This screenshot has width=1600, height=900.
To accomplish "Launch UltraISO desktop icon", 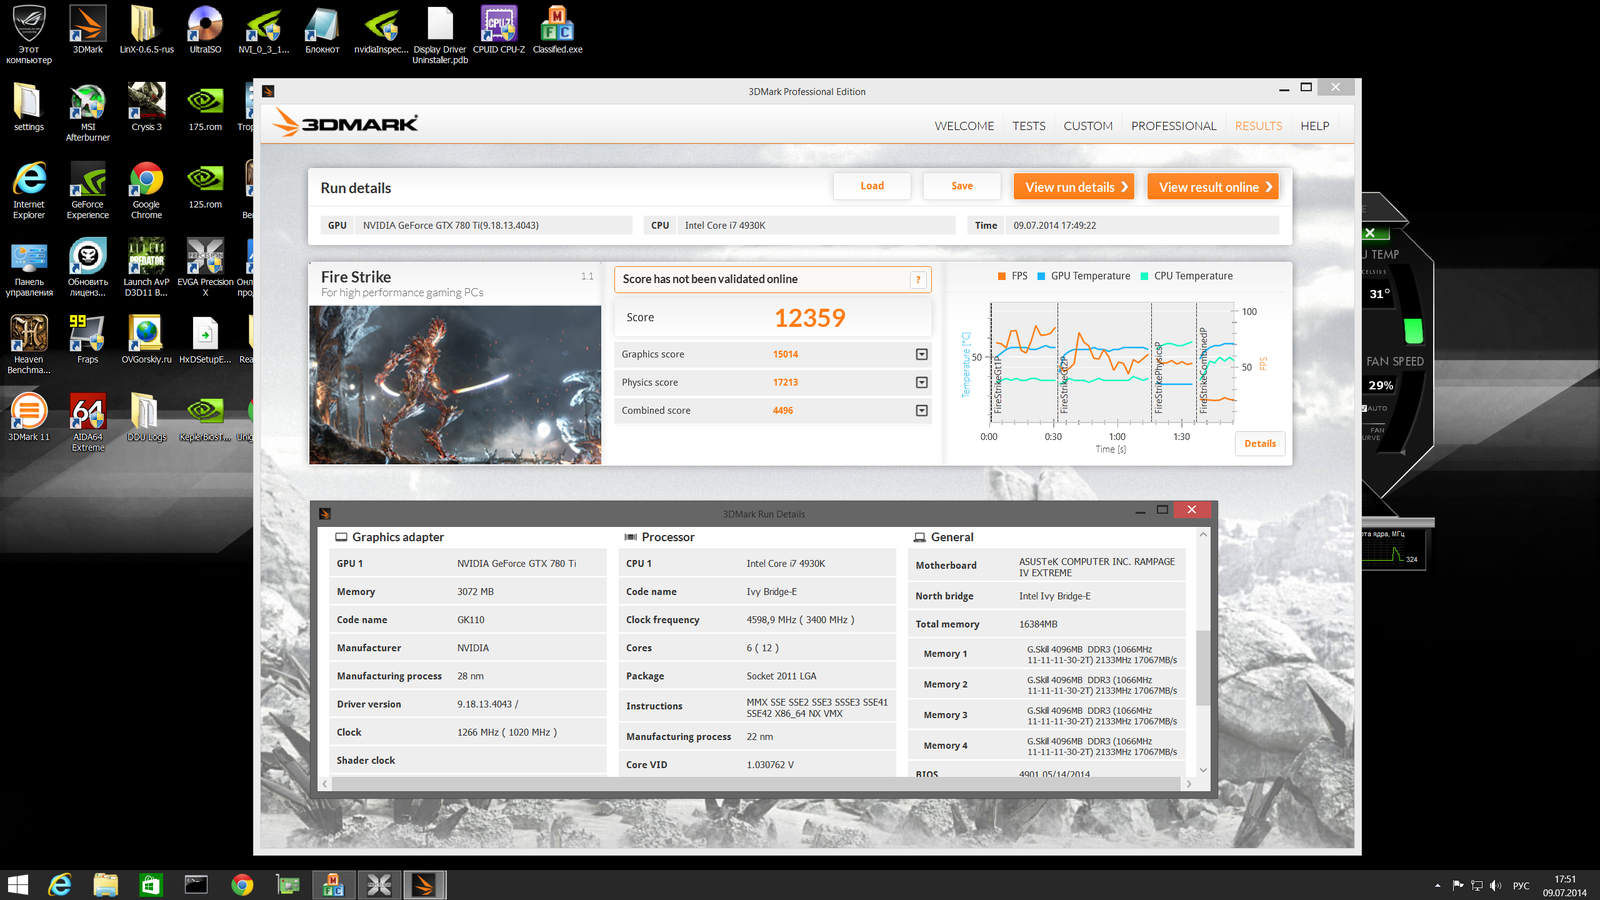I will click(205, 30).
